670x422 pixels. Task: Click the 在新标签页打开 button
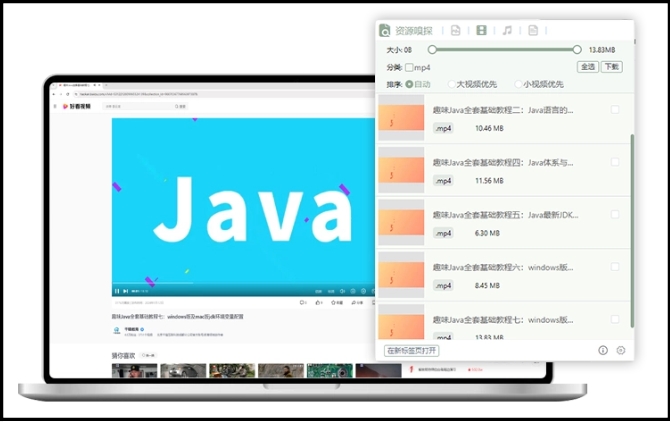pos(411,351)
